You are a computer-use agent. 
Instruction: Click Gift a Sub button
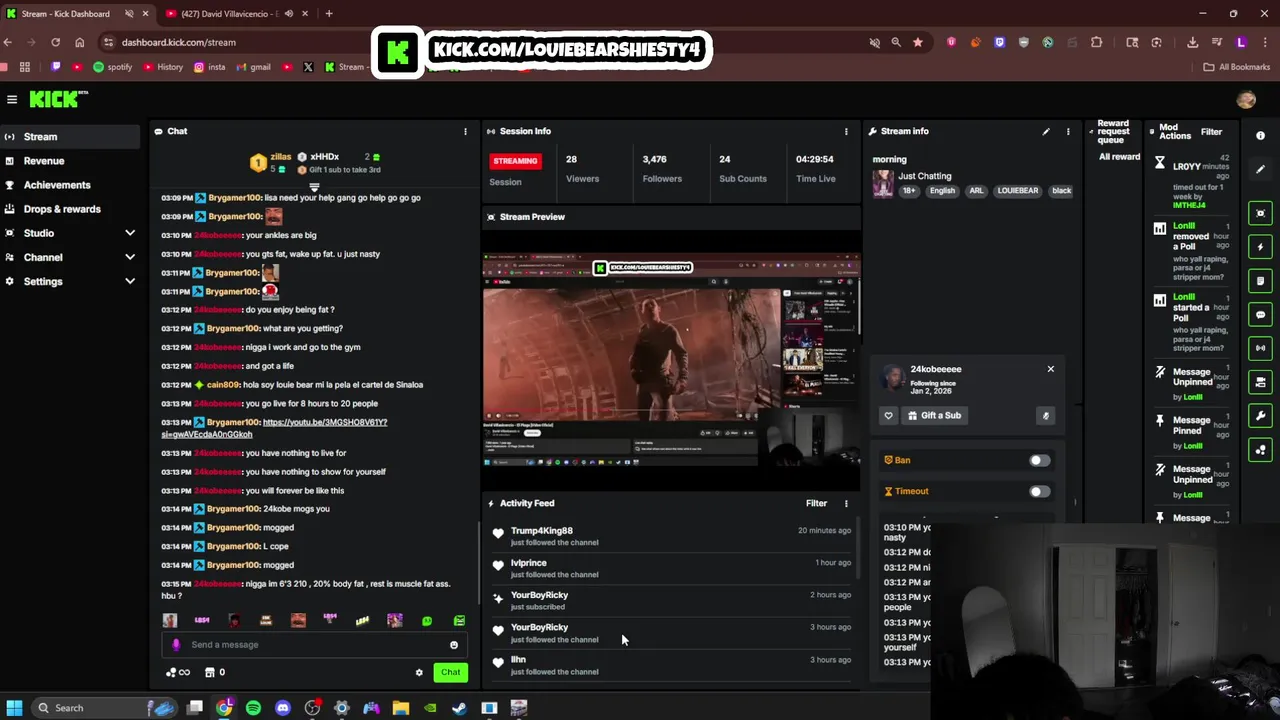(936, 416)
